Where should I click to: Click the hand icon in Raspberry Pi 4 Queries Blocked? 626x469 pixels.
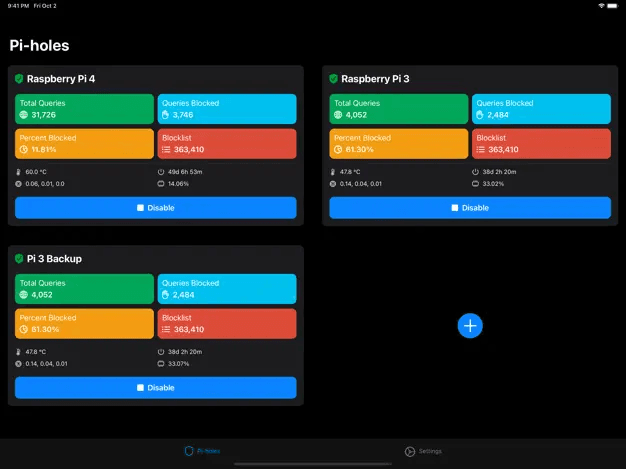coord(166,115)
